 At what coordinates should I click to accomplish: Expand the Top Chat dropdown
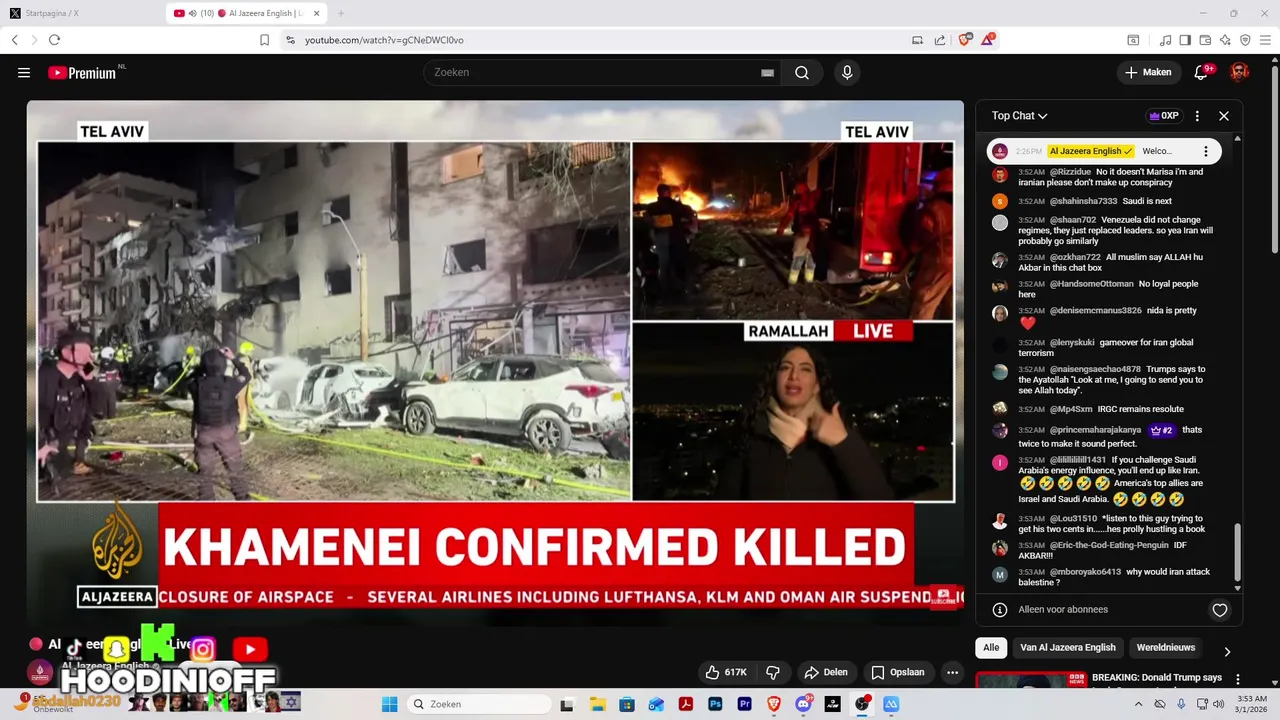click(1019, 116)
